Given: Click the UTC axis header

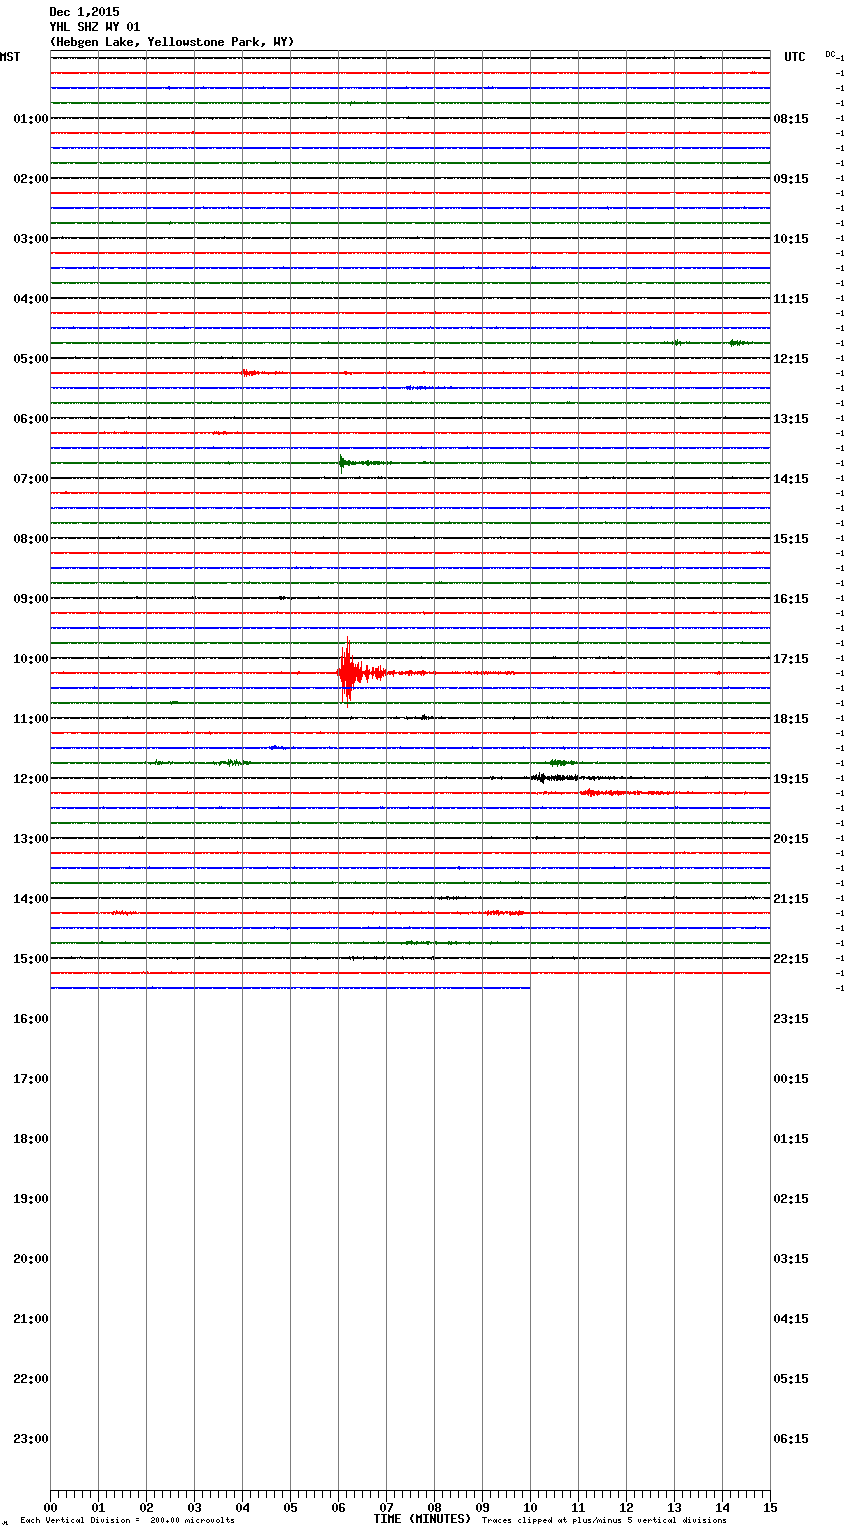Looking at the screenshot, I should tap(795, 57).
